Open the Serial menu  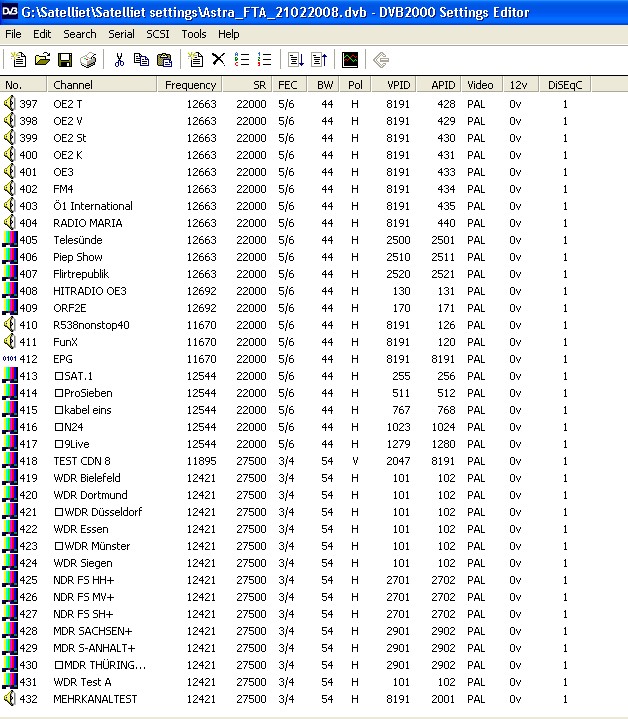pyautogui.click(x=121, y=34)
